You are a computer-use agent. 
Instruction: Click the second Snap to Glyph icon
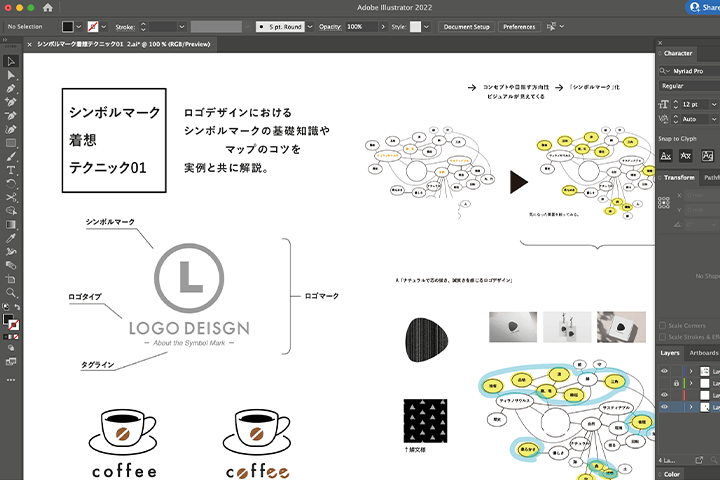click(686, 156)
